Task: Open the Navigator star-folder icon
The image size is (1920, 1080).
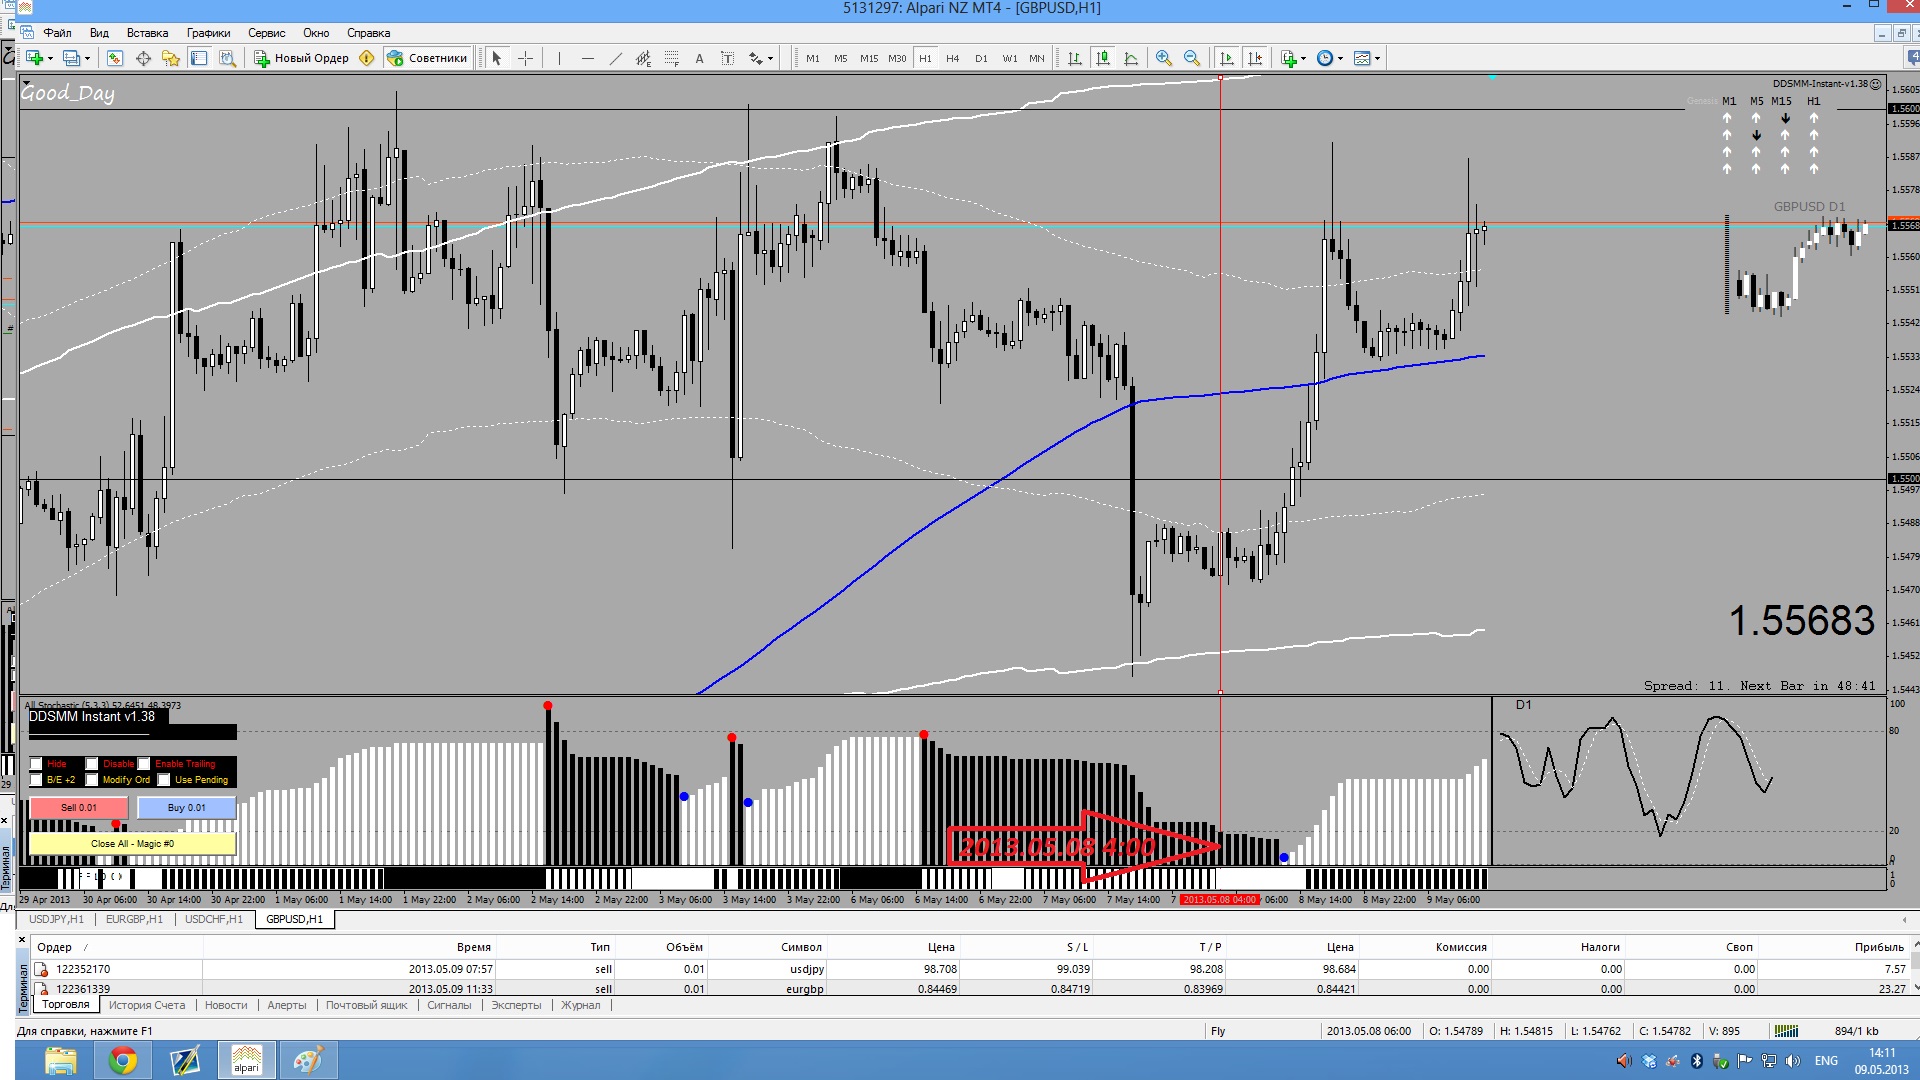Action: coord(171,58)
